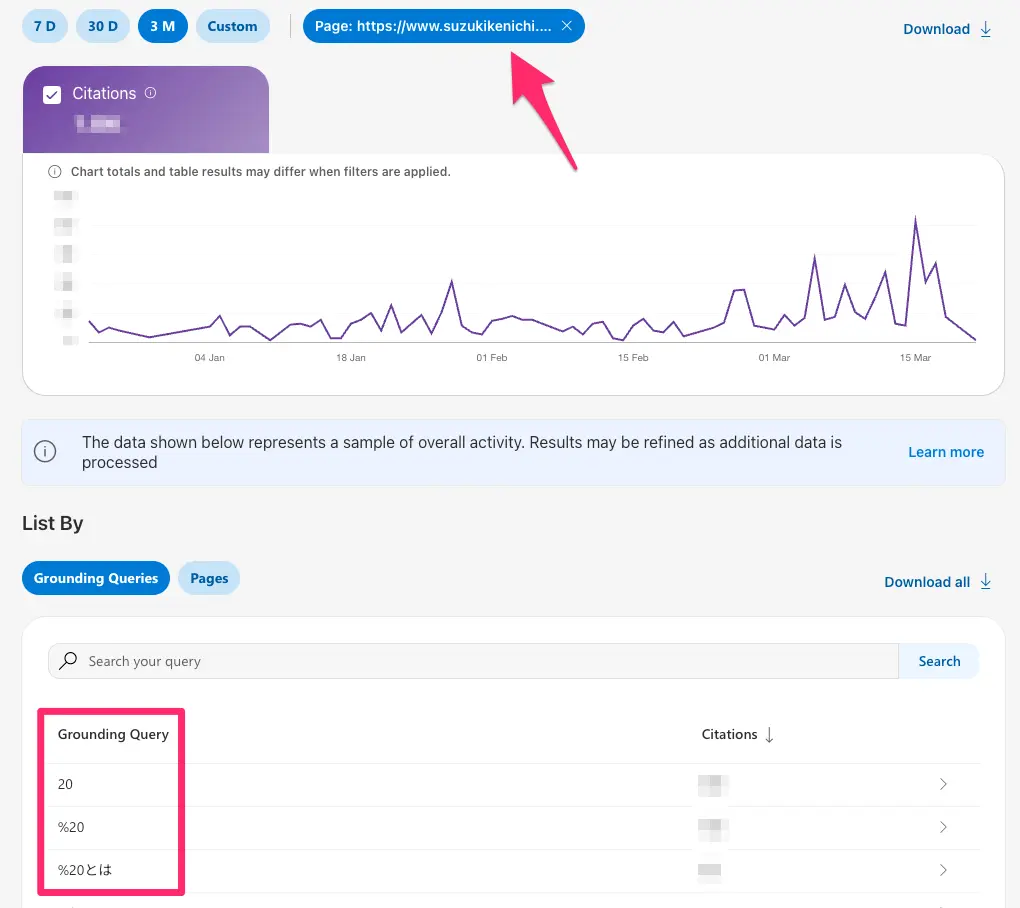Open the Custom date range picker

coord(233,26)
